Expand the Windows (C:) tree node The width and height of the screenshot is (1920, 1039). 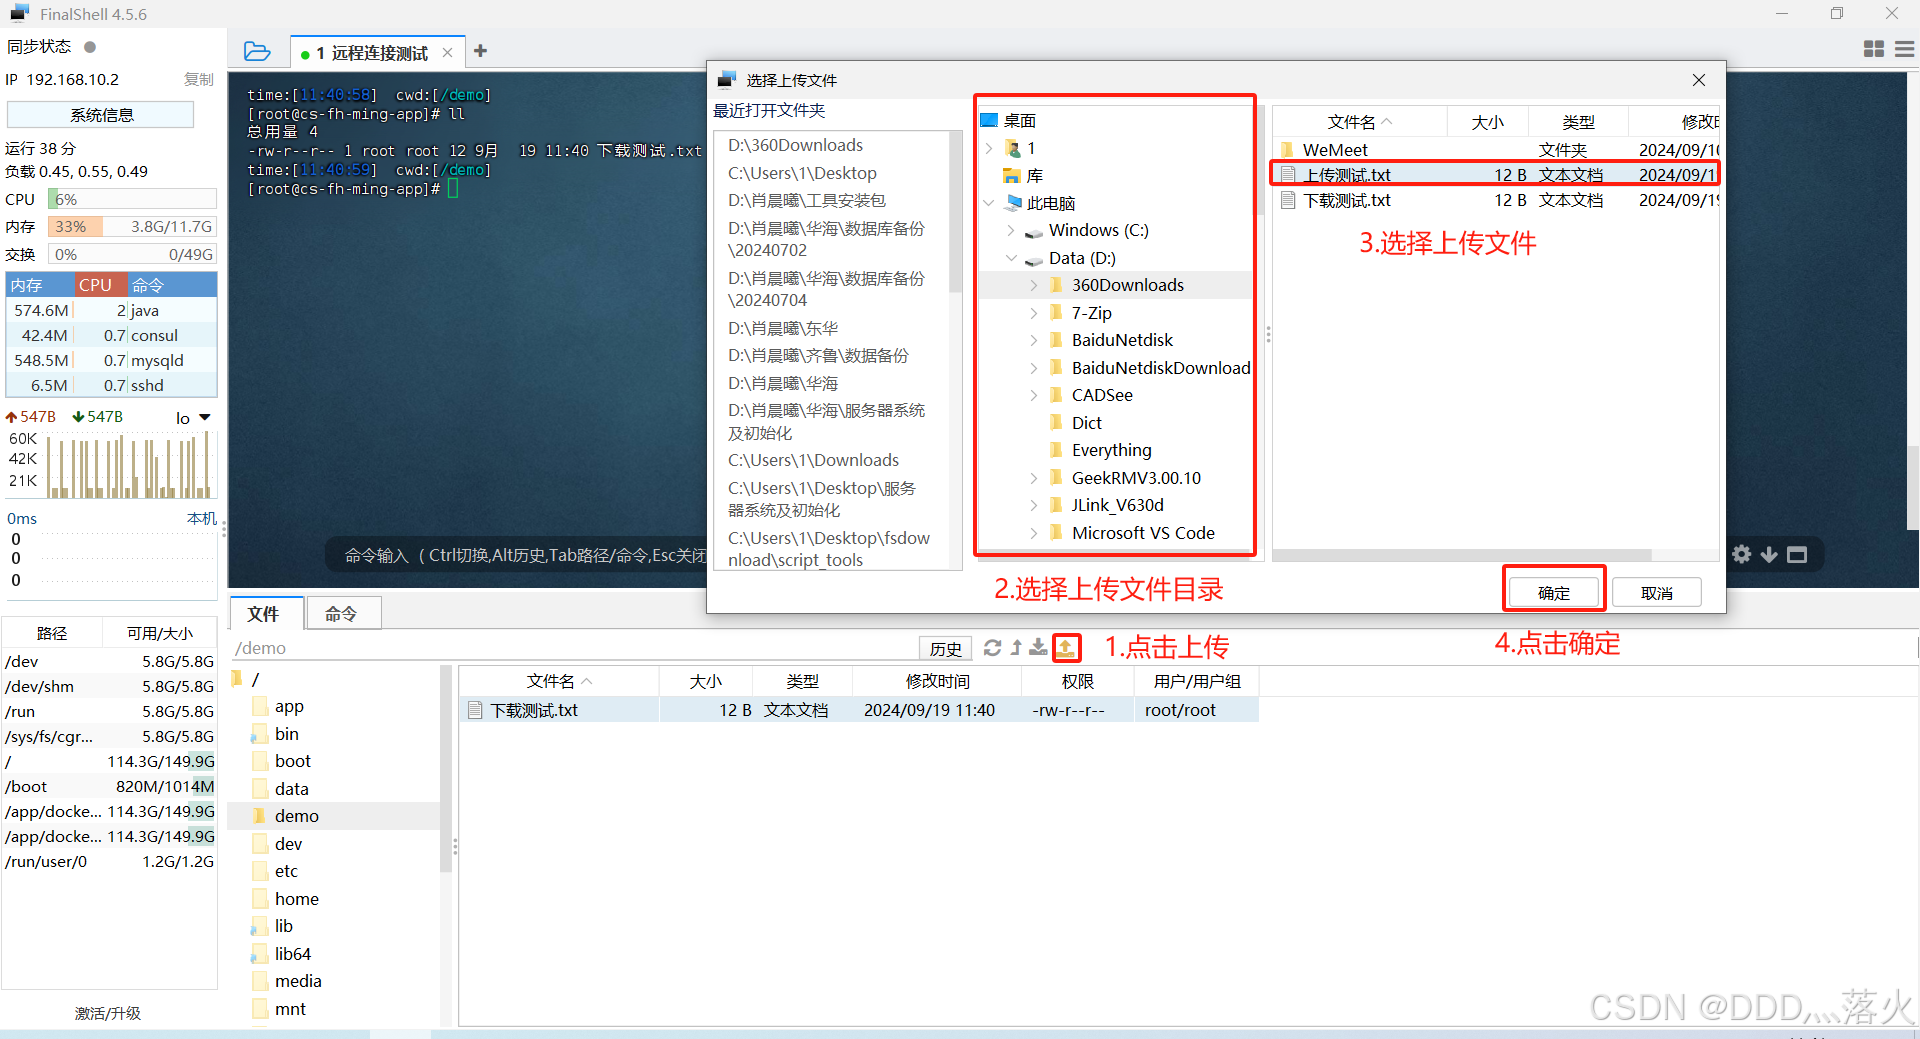(x=1011, y=230)
